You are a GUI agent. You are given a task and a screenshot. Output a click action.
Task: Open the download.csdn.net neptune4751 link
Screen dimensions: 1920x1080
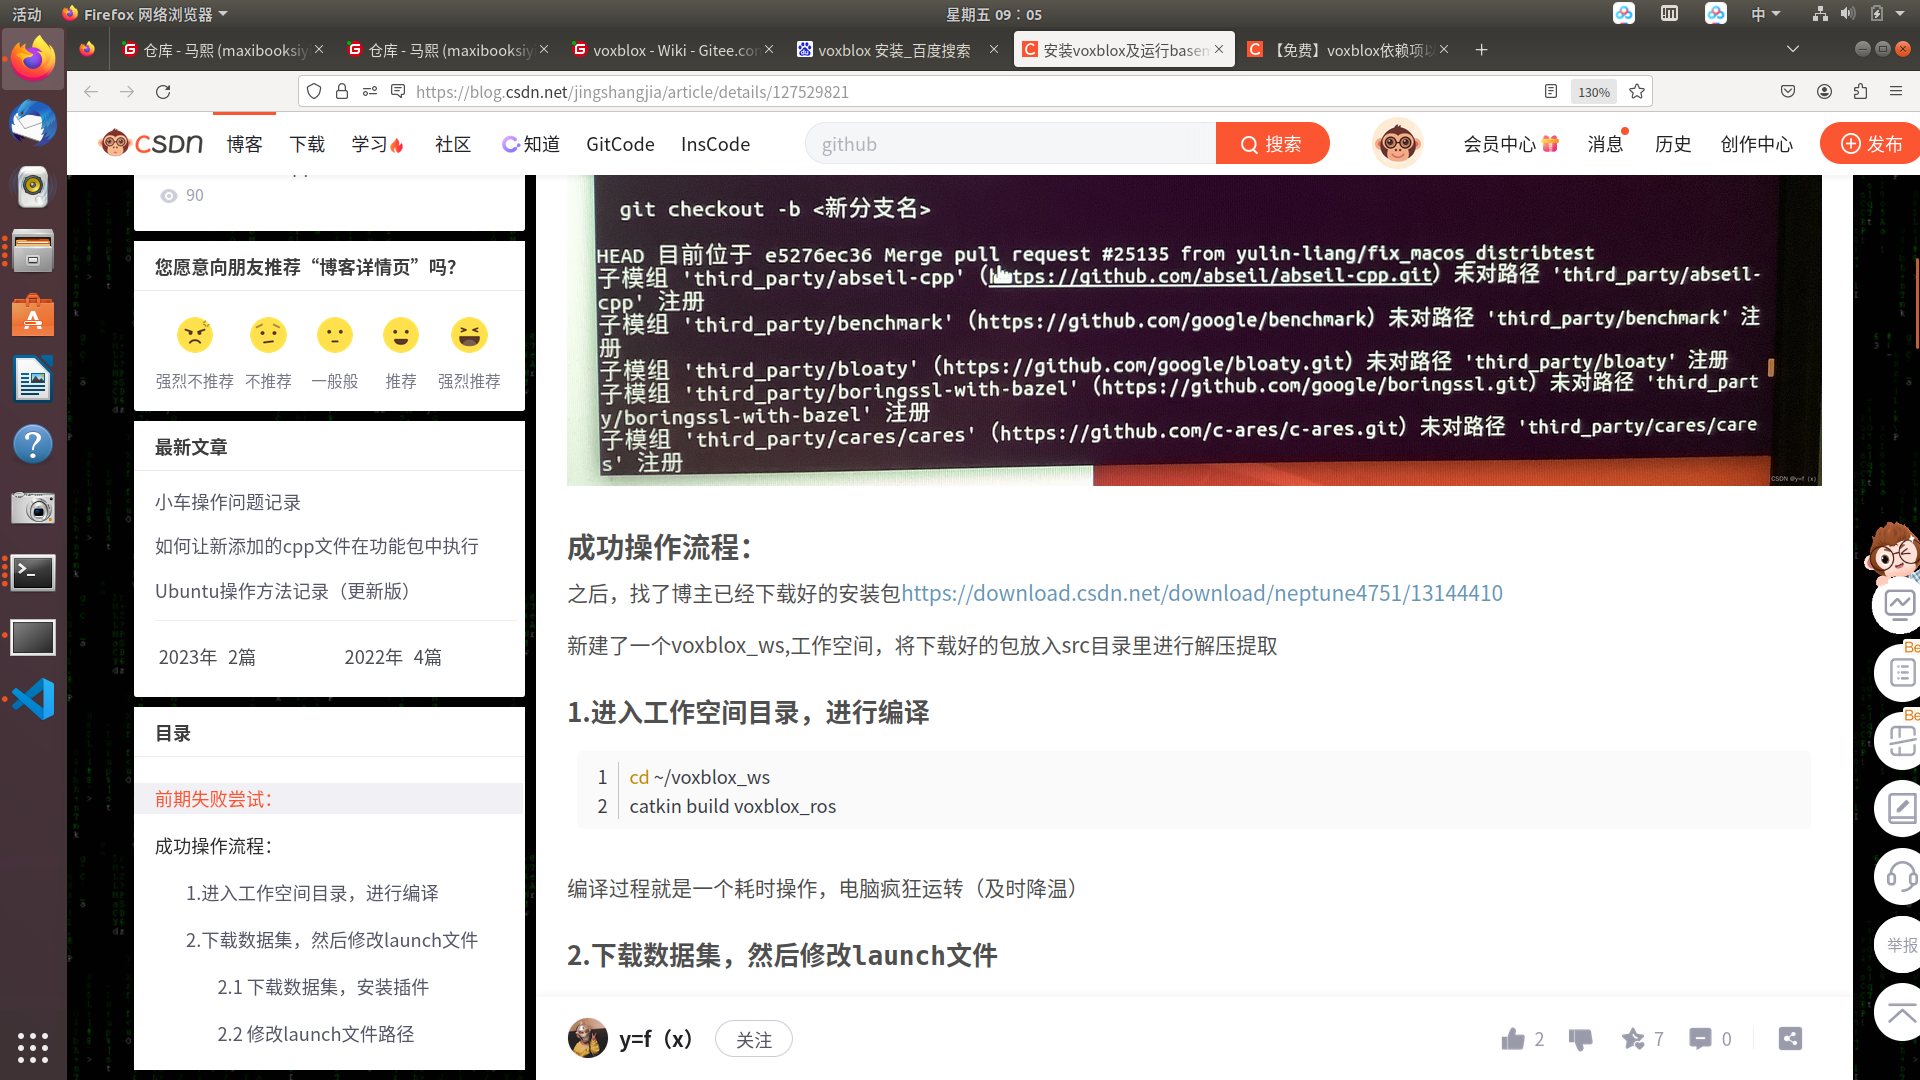1201,593
